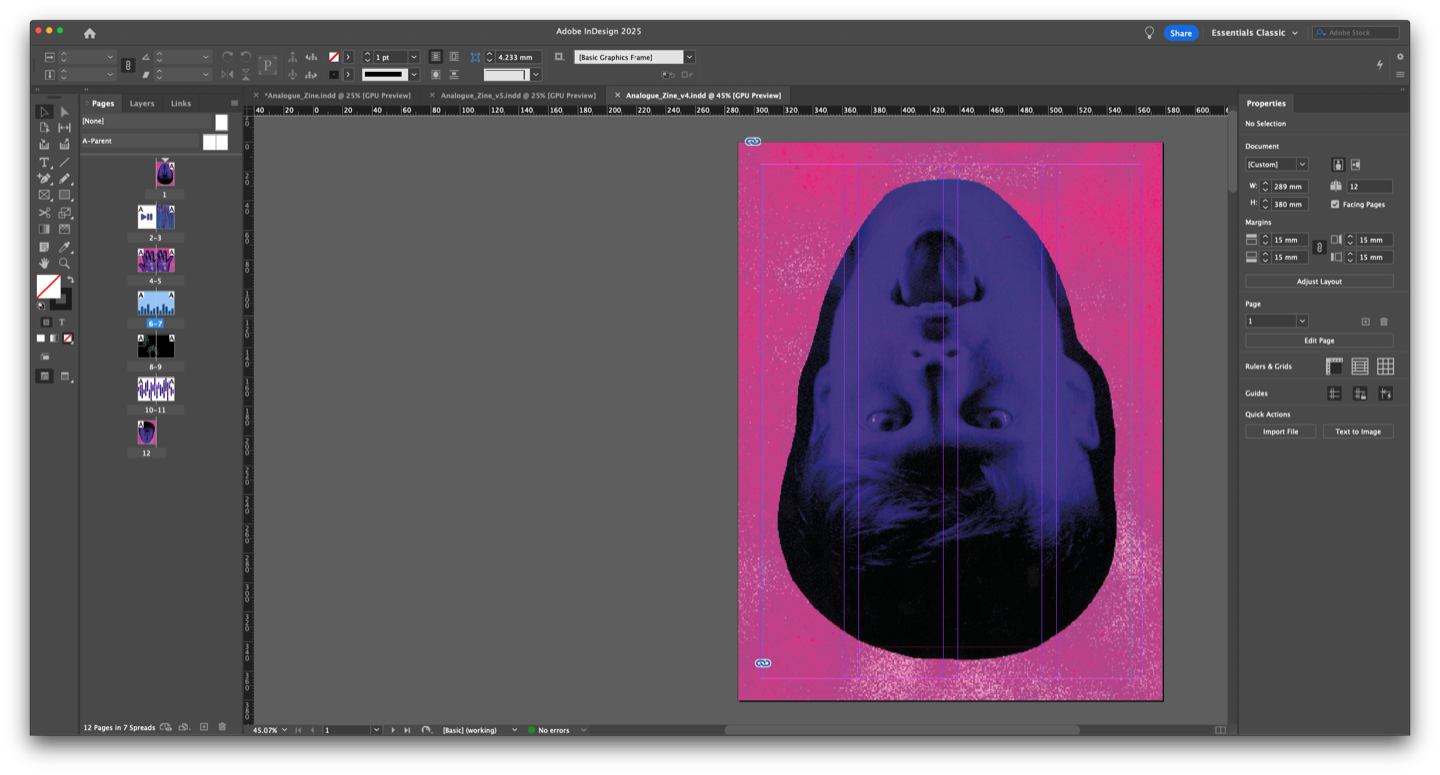
Task: Select the Gradient Swatch tool
Action: point(44,230)
